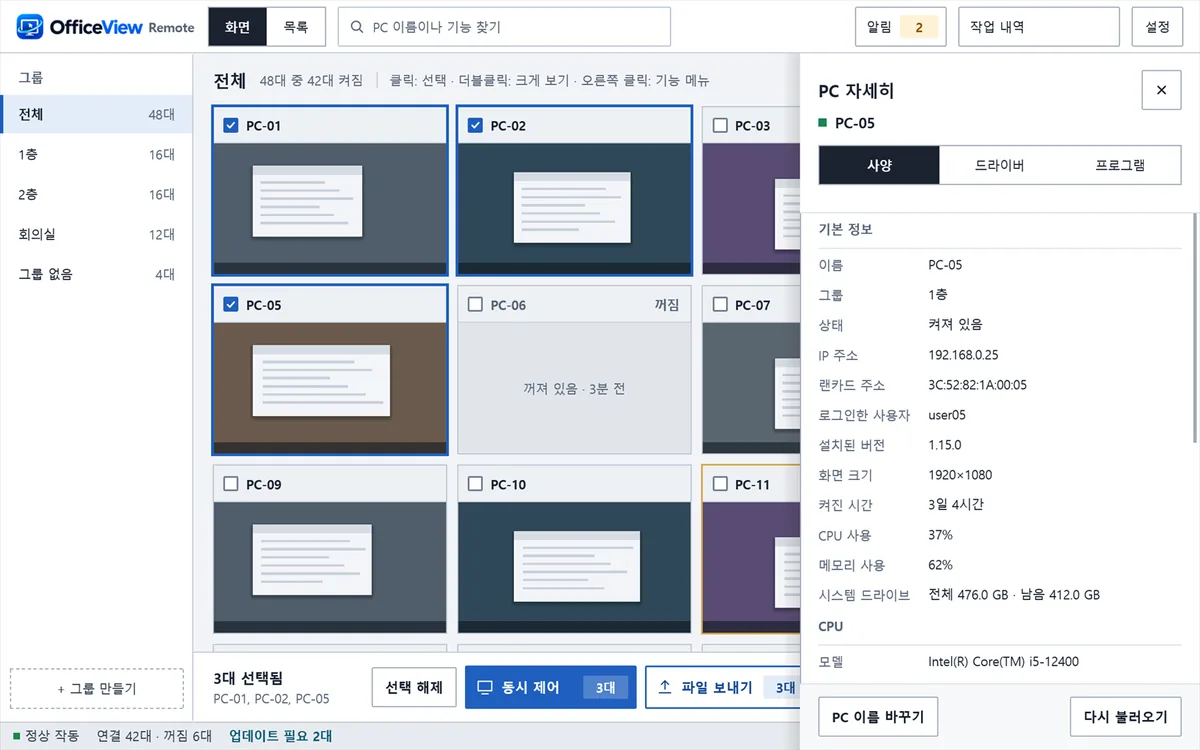This screenshot has height=750, width=1200.
Task: Click the PC-05 screen thumbnail
Action: pyautogui.click(x=330, y=388)
